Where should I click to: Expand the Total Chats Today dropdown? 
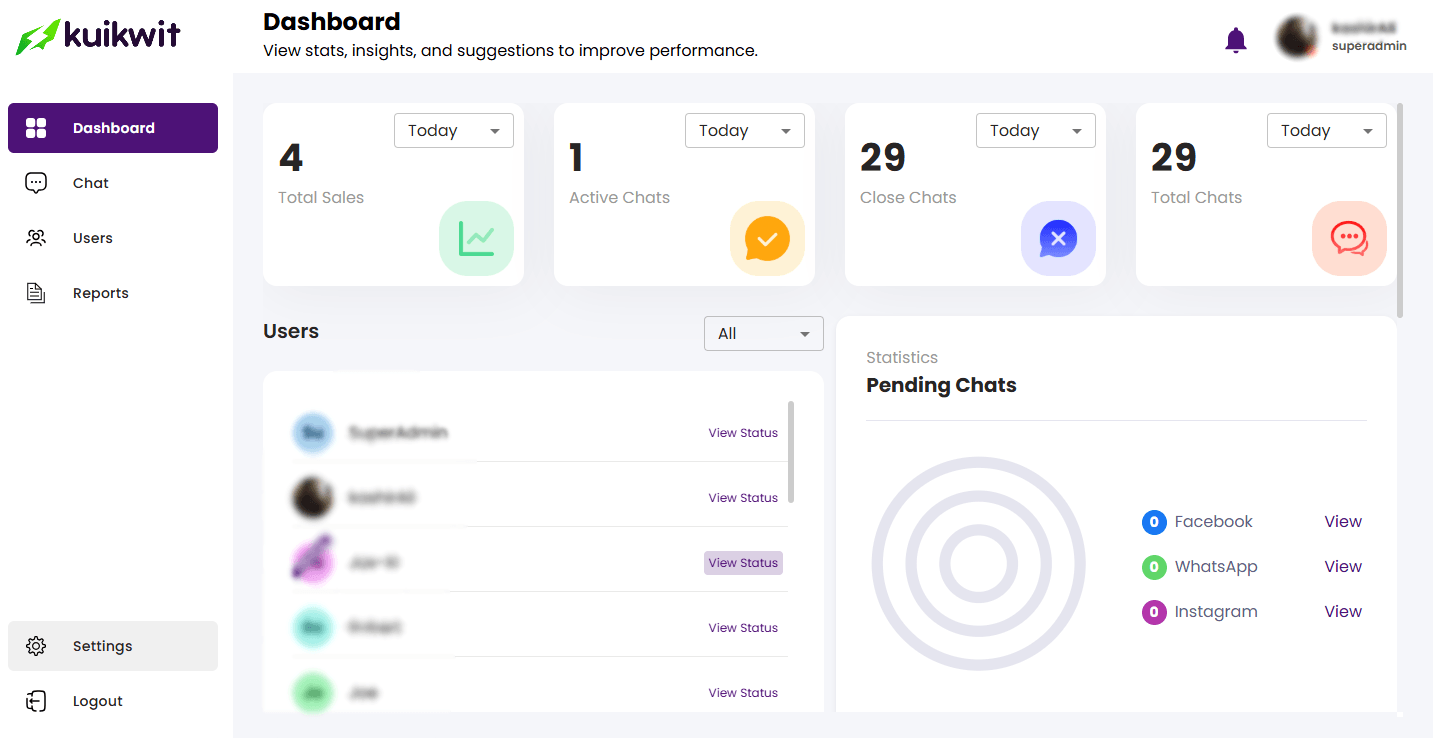click(x=1326, y=131)
